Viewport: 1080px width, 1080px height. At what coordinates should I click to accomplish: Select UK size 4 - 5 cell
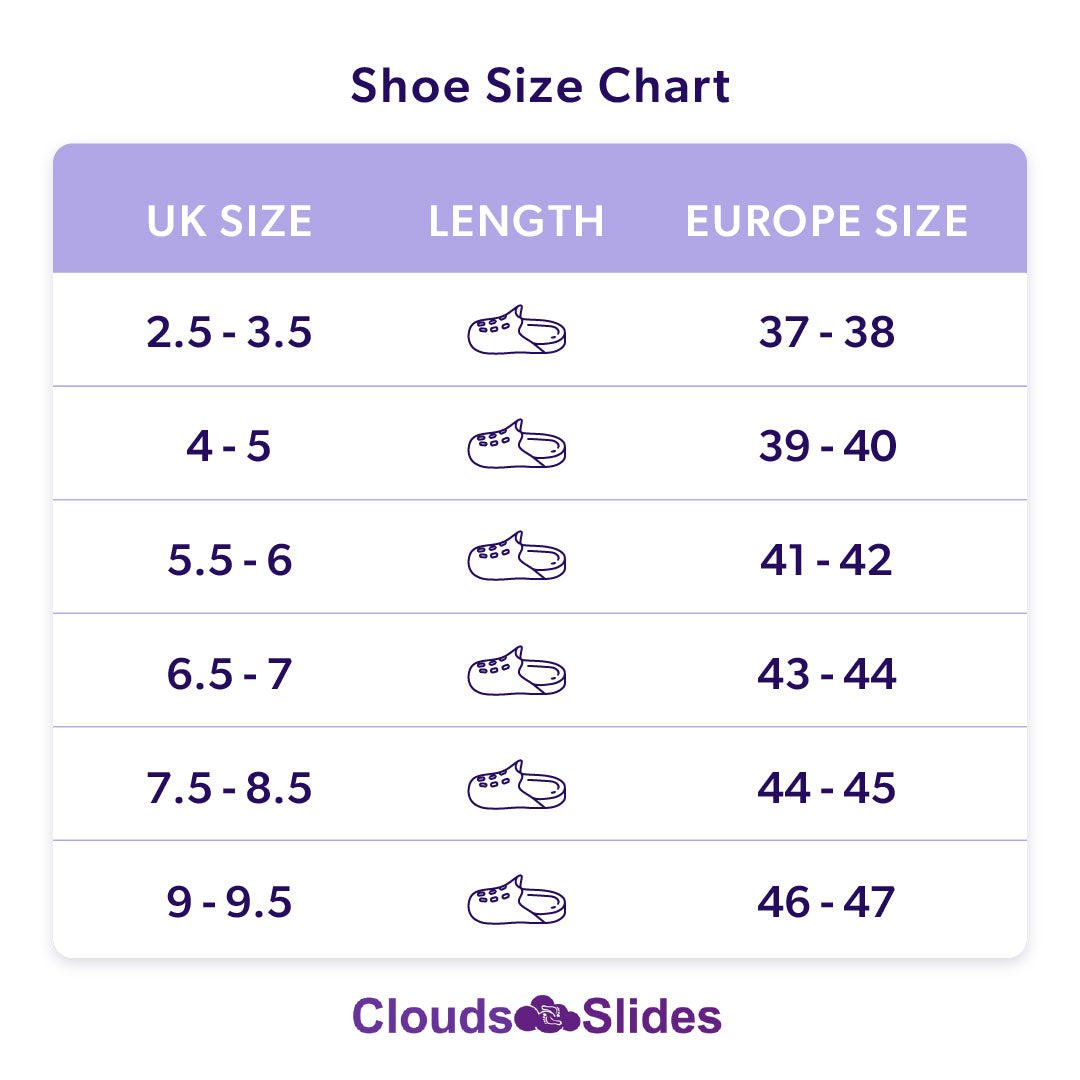tap(229, 446)
